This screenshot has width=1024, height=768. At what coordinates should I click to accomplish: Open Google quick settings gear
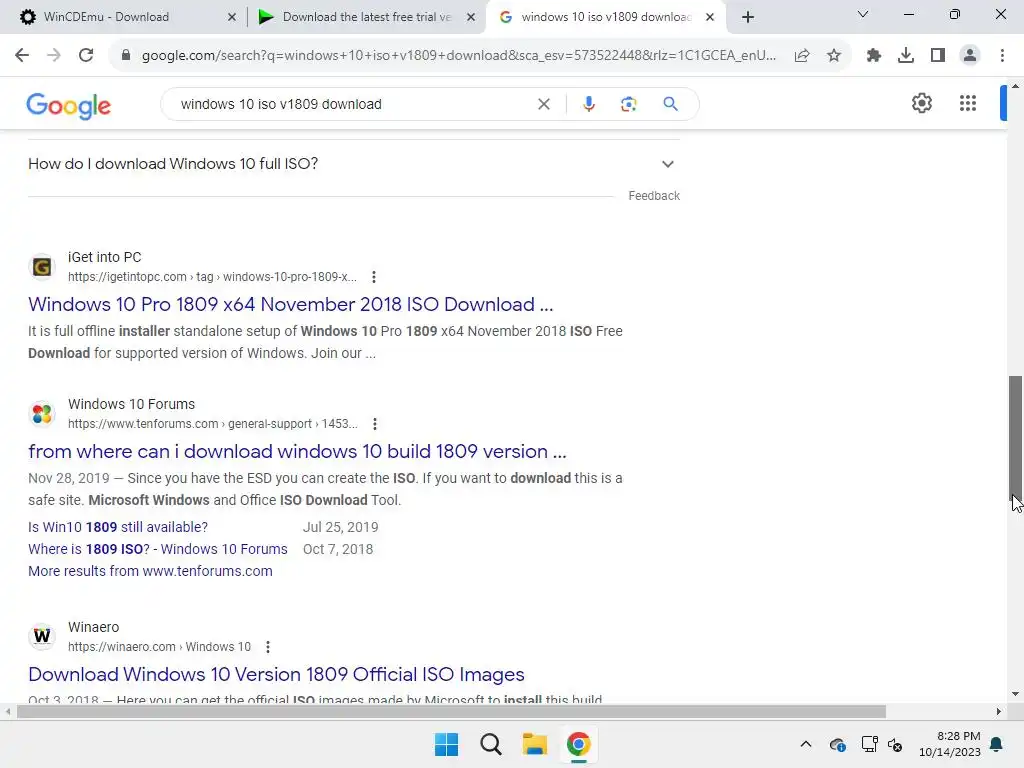tap(921, 103)
